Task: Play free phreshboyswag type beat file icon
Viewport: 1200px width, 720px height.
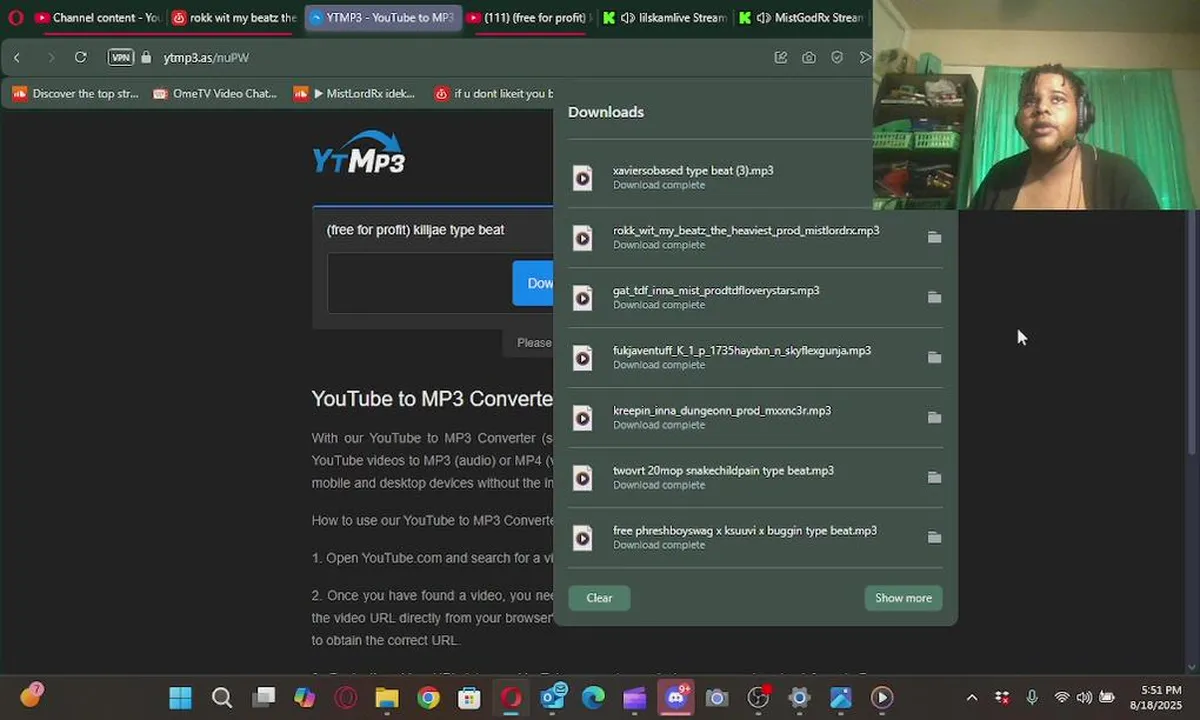Action: tap(583, 538)
